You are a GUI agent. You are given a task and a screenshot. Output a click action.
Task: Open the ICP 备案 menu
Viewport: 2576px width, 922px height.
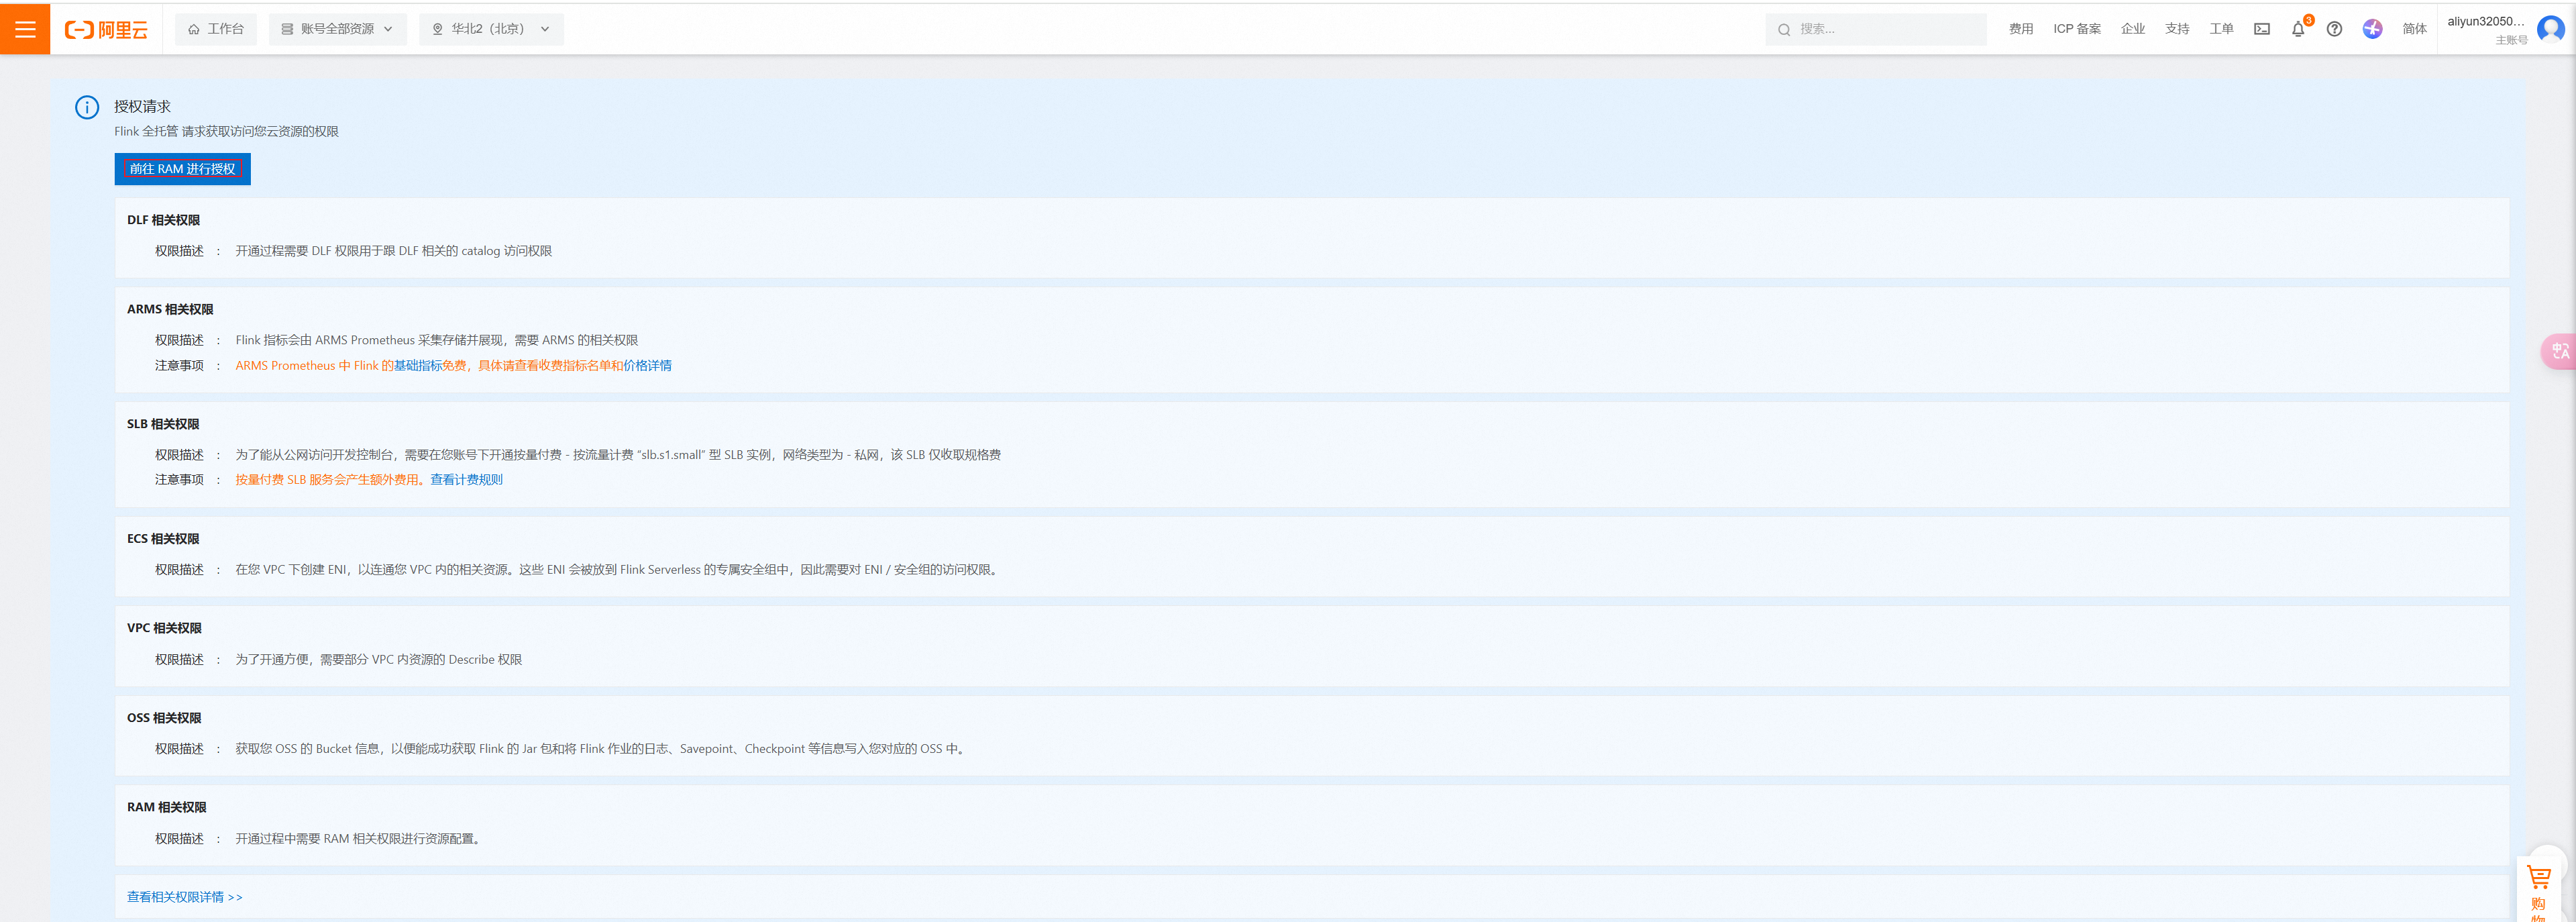point(2077,29)
